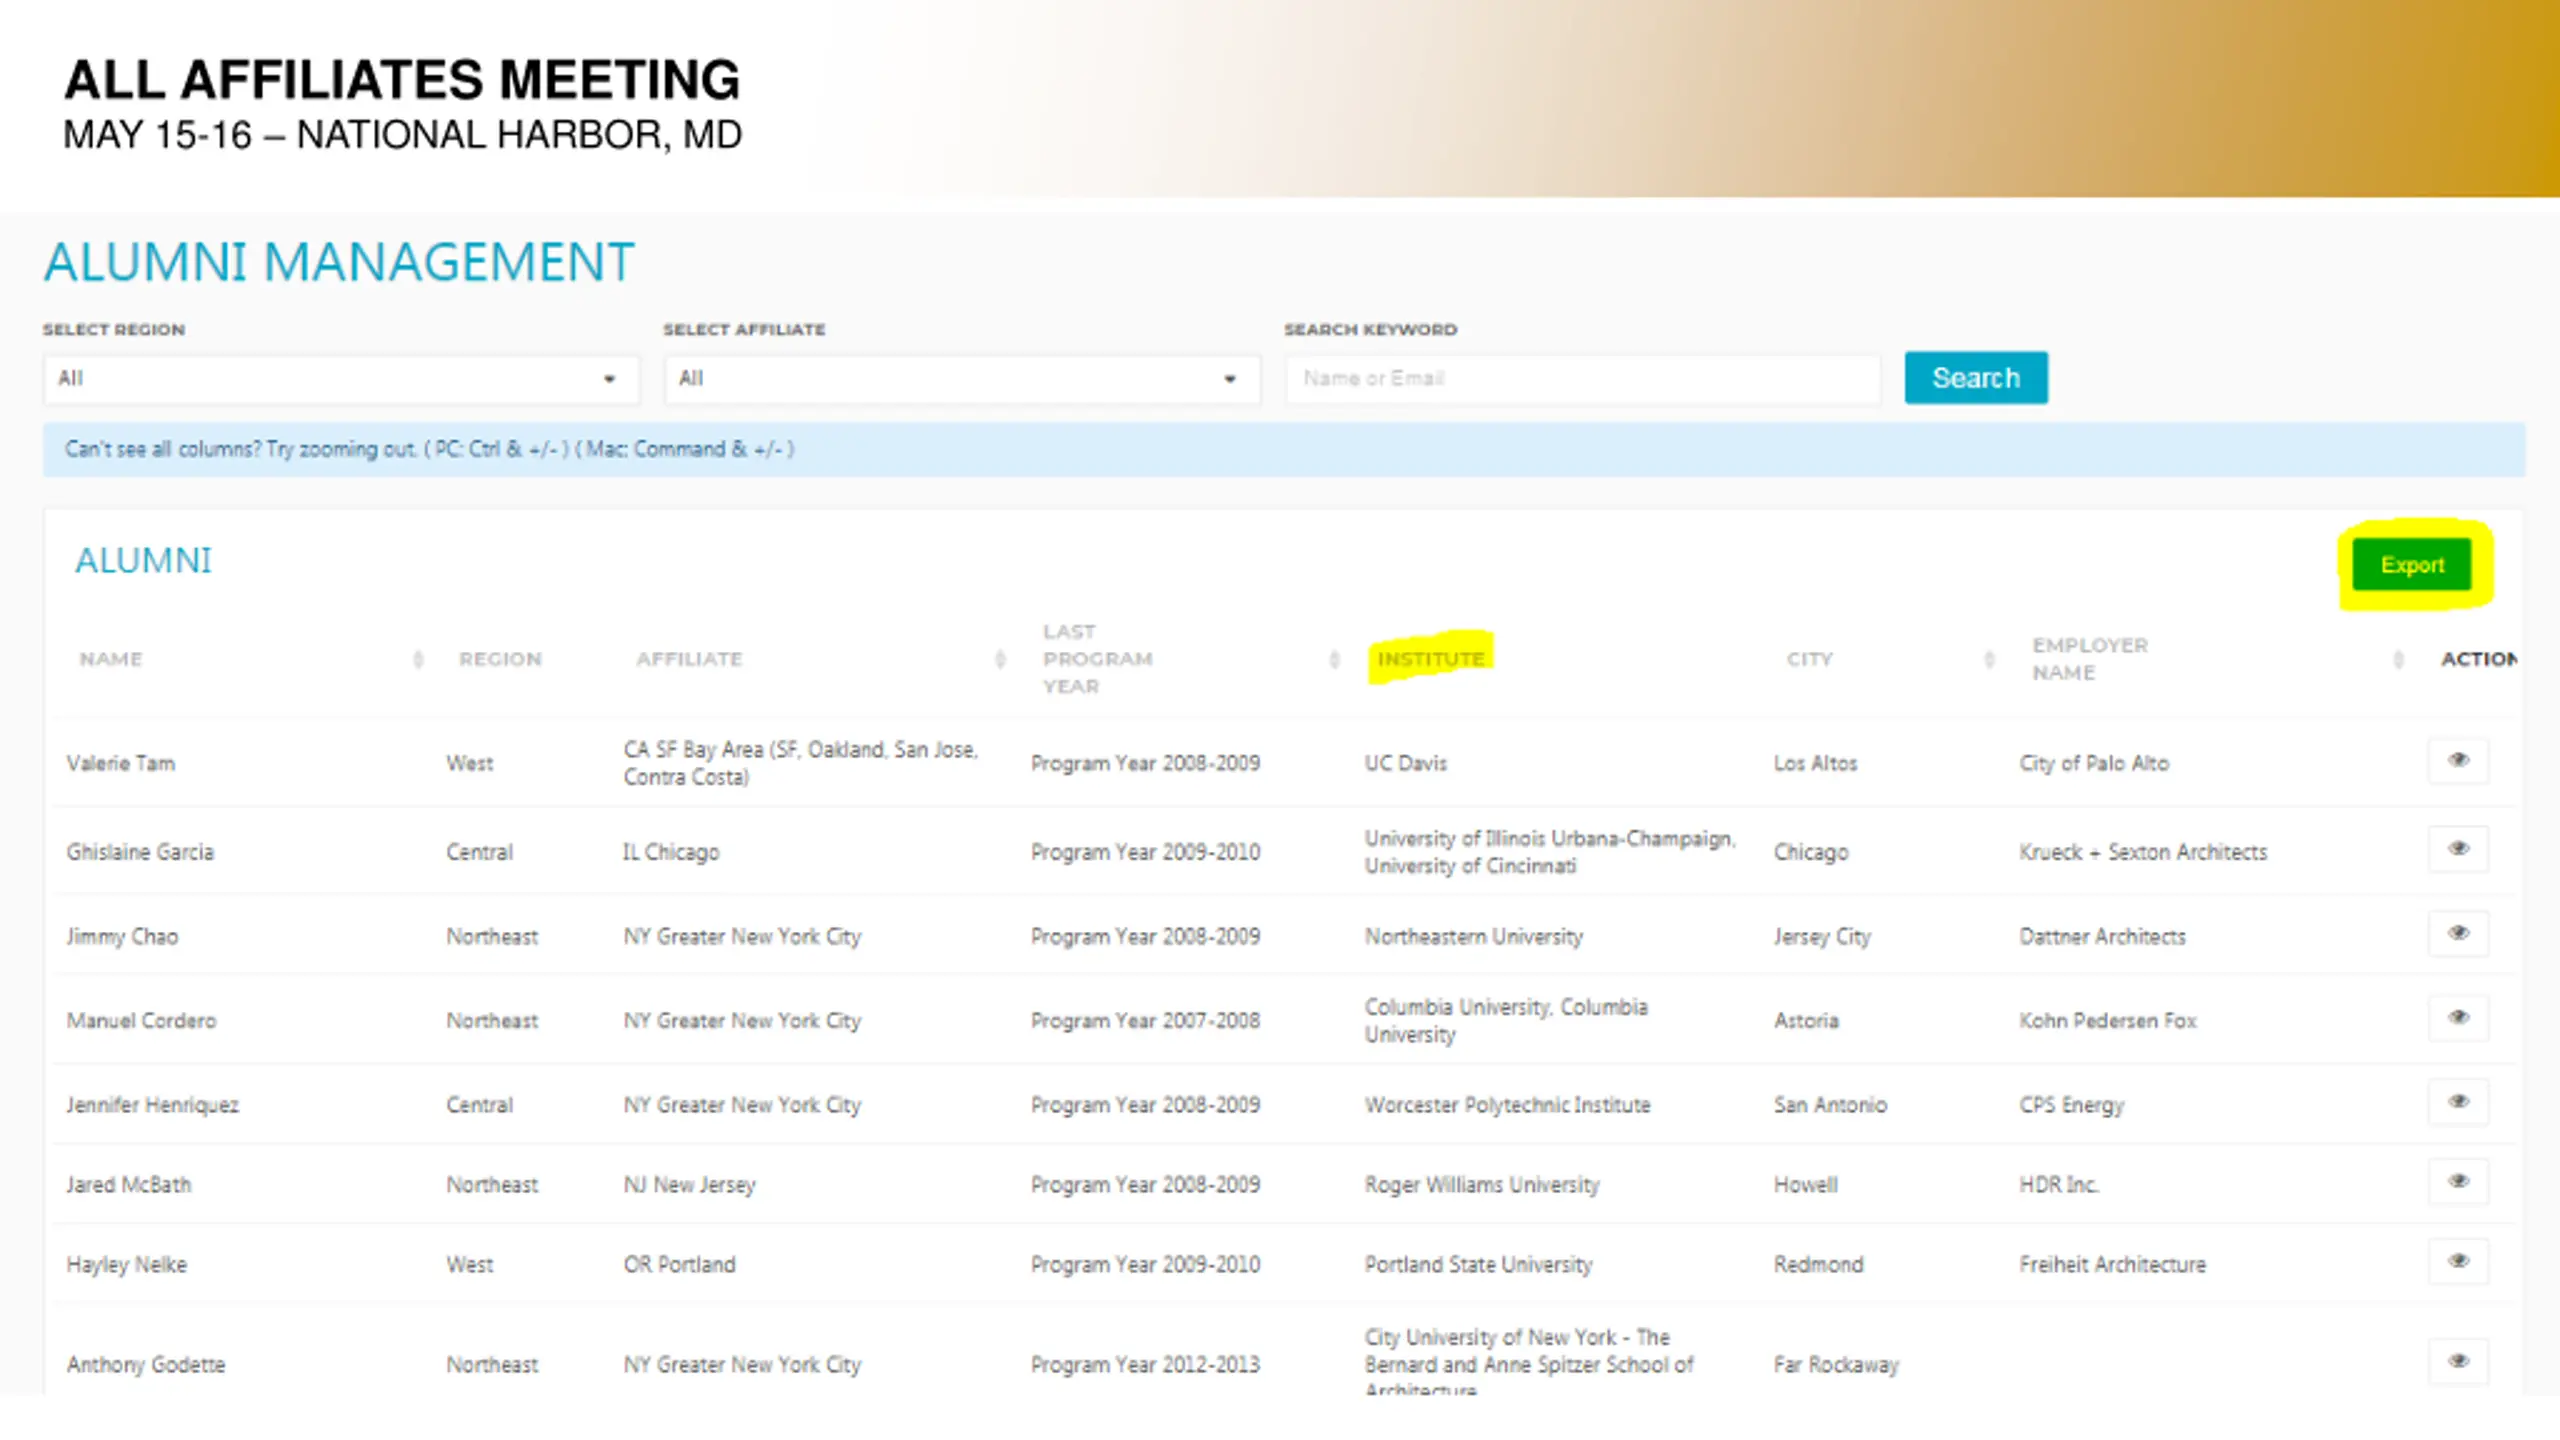2560x1440 pixels.
Task: Select the Hayley Nelke name cell
Action: tap(126, 1265)
